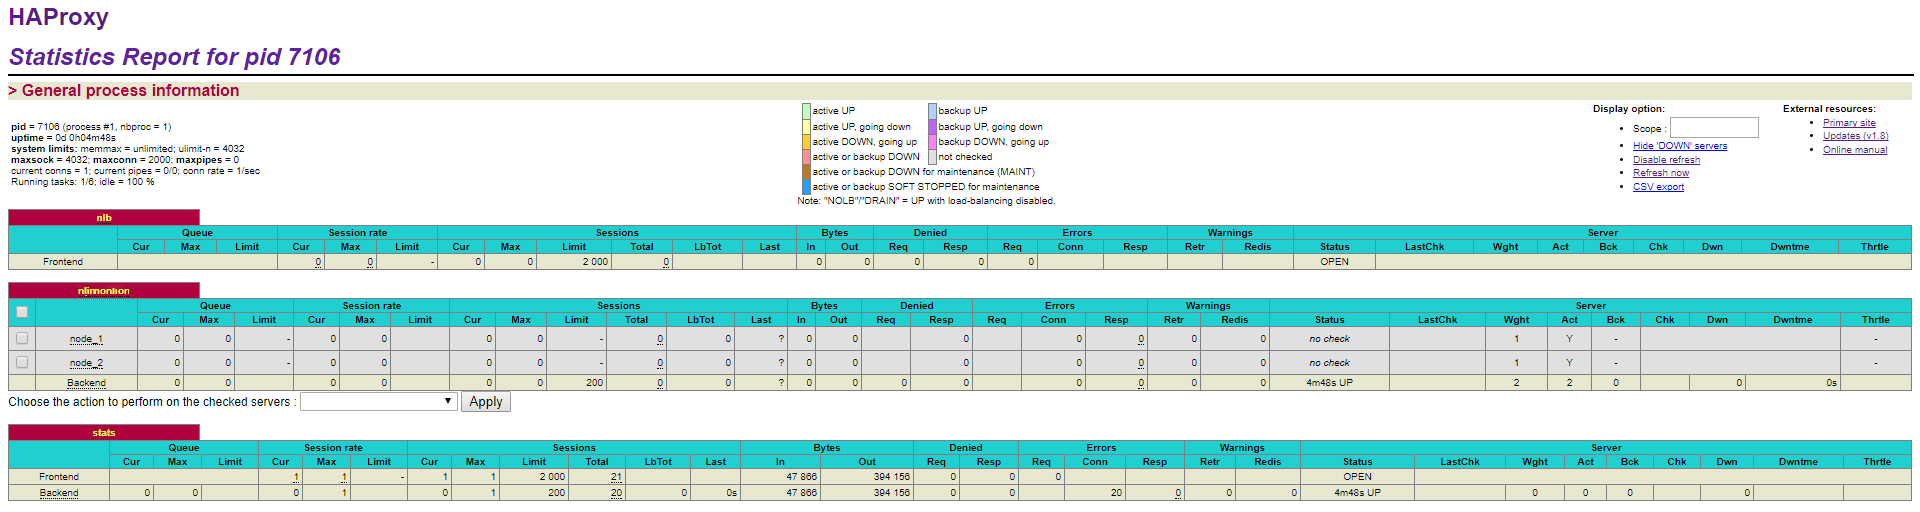Tick the checkbox for node_2
This screenshot has height=512, width=1920.
(x=22, y=362)
